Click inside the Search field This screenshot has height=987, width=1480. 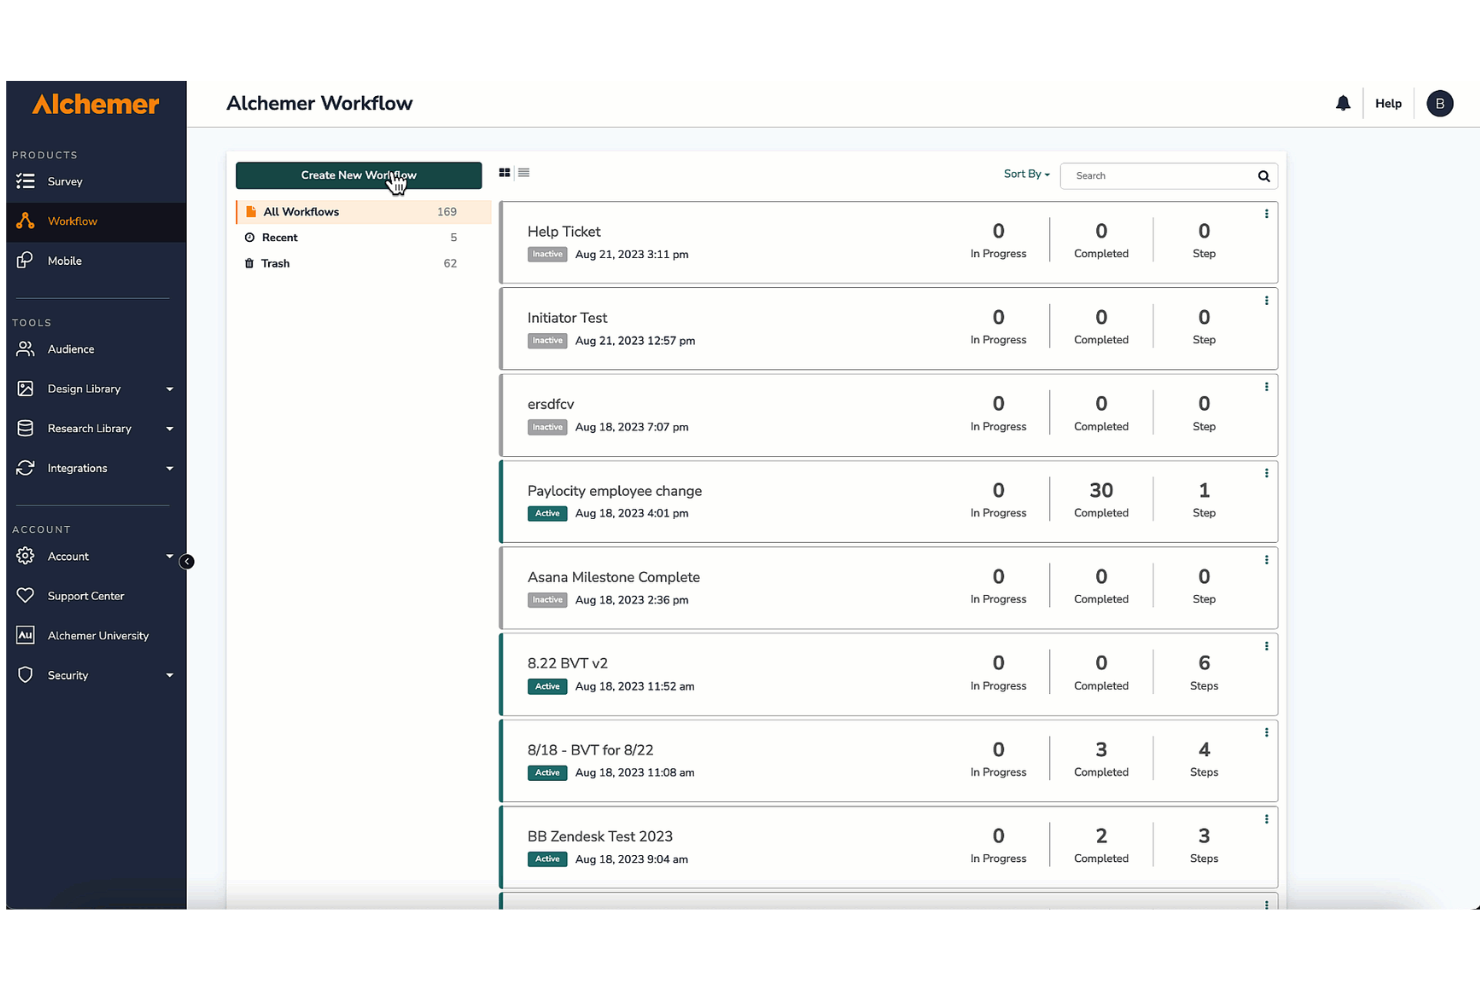tap(1150, 175)
